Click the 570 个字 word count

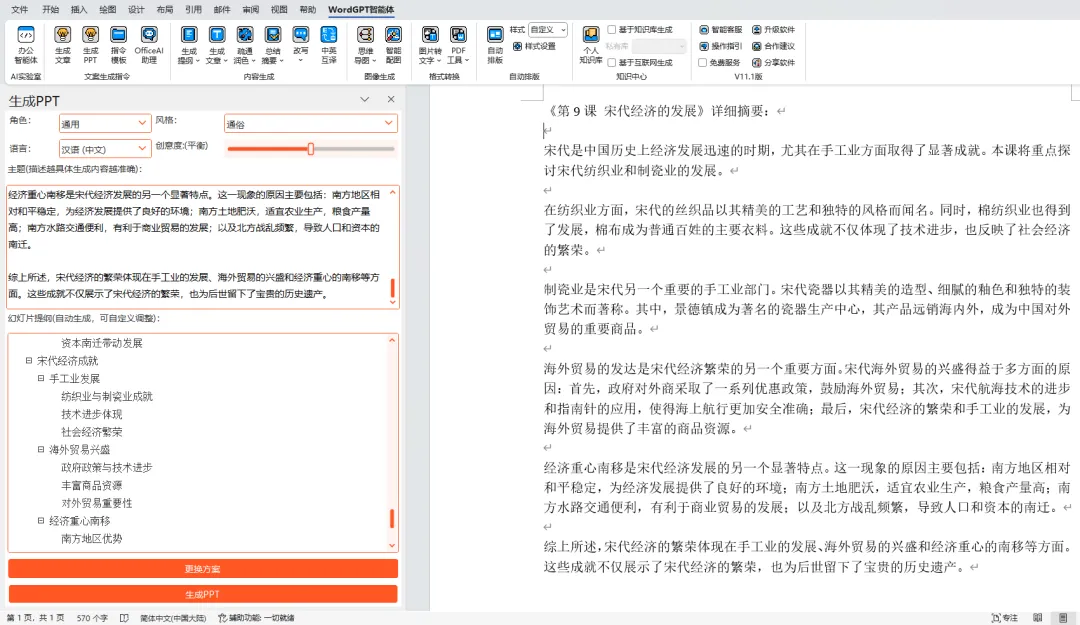coord(92,618)
